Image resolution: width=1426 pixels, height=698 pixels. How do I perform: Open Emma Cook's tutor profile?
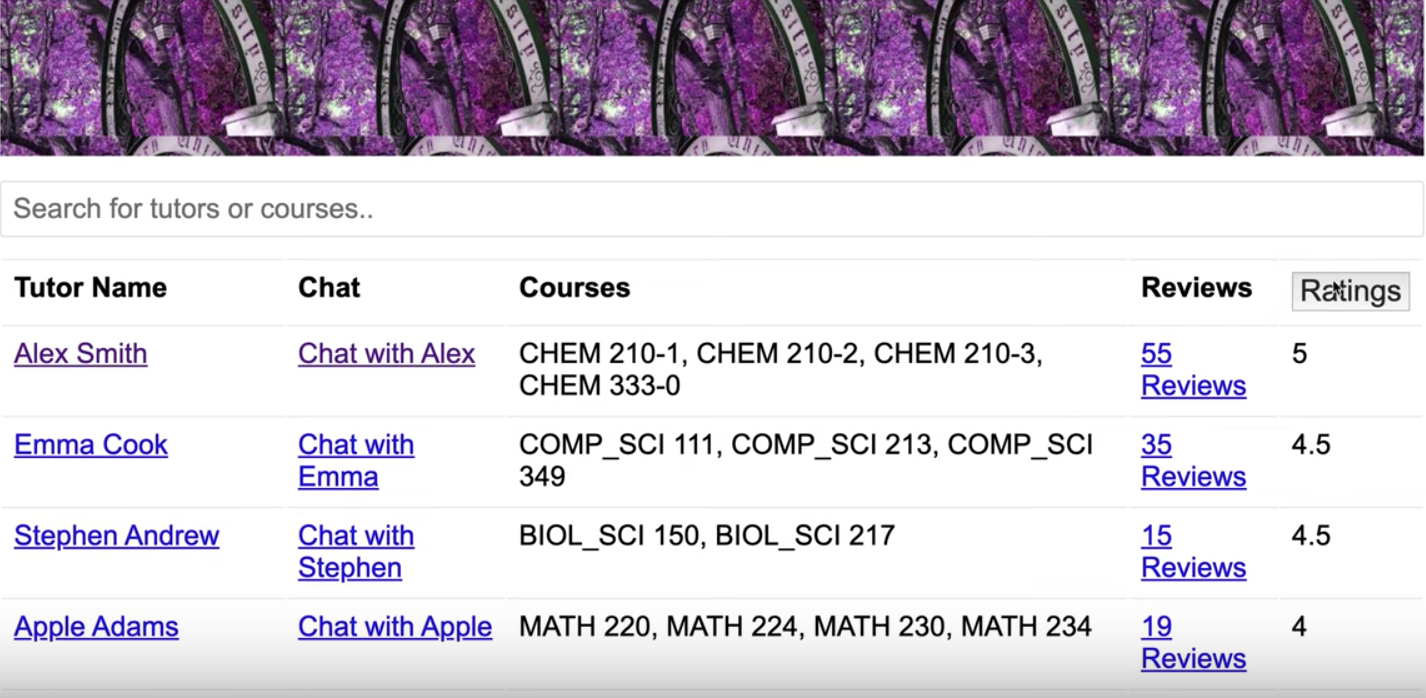(91, 445)
